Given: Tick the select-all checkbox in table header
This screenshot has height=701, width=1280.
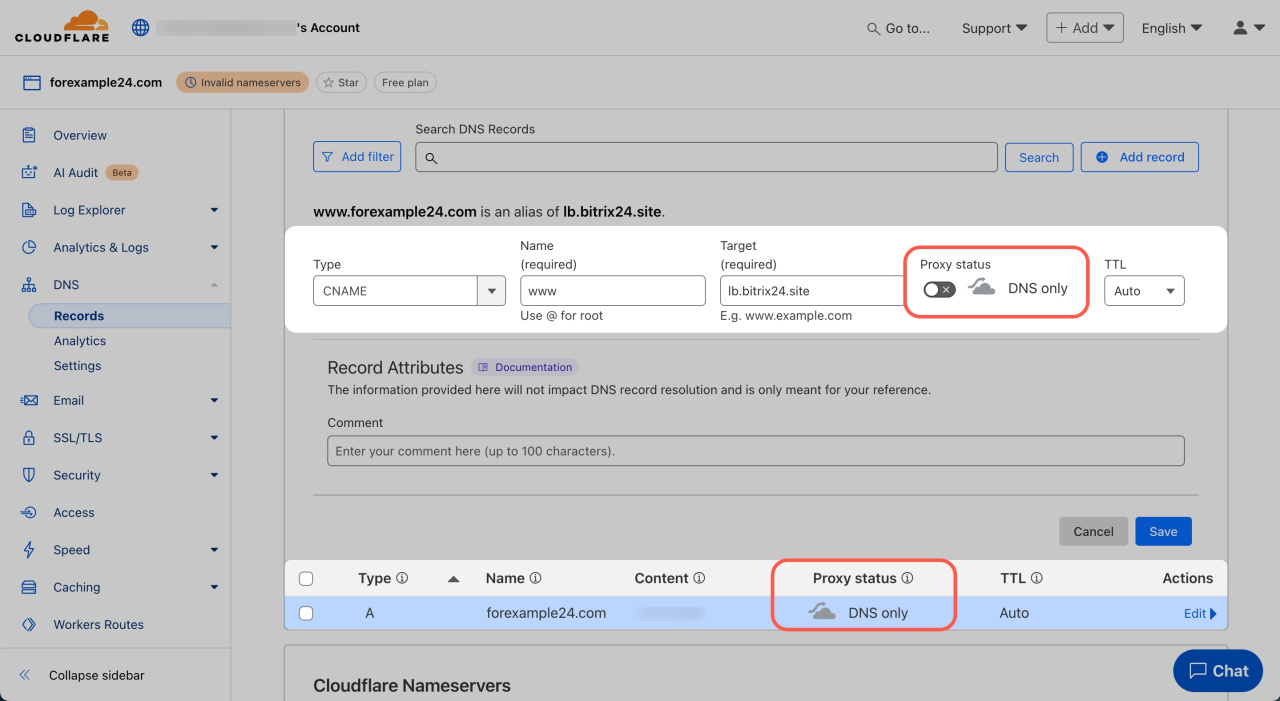Looking at the screenshot, I should (x=306, y=578).
